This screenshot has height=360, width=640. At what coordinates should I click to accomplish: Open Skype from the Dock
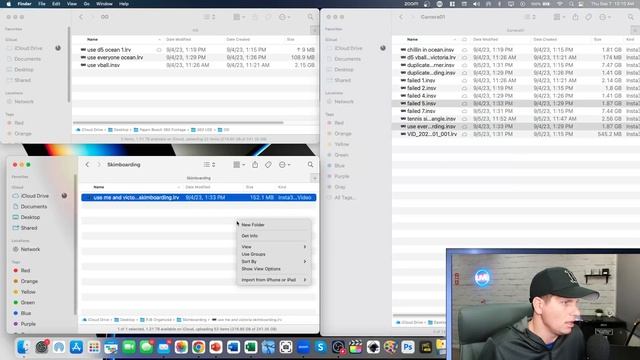point(320,347)
